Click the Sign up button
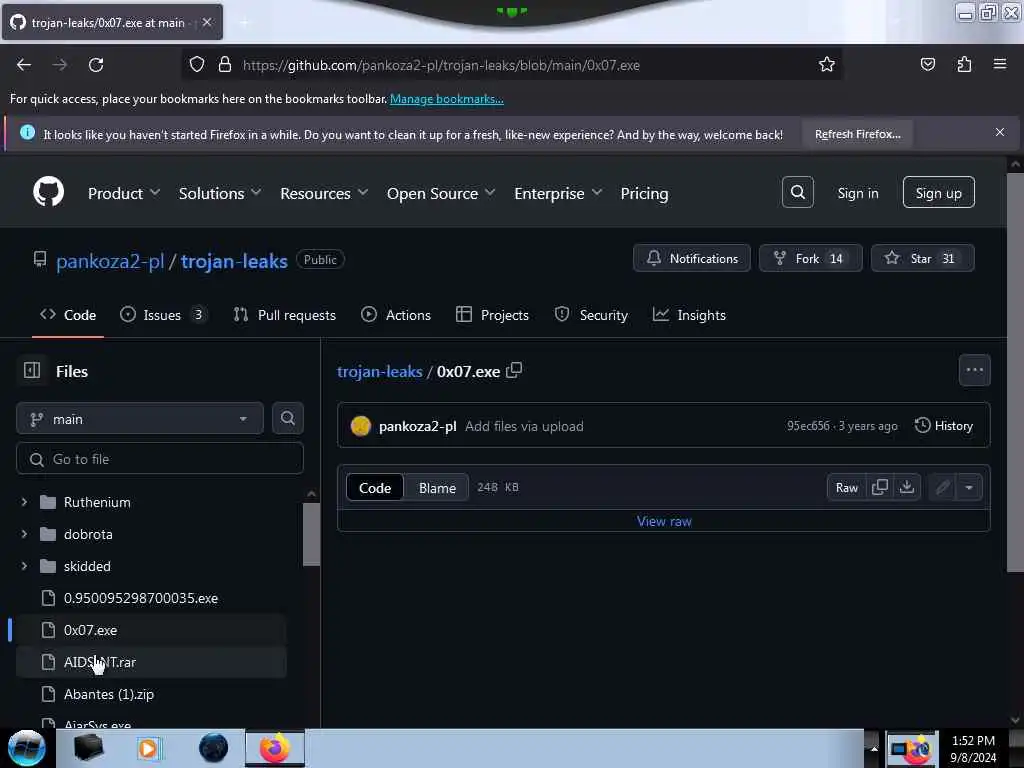The width and height of the screenshot is (1024, 768). 938,193
